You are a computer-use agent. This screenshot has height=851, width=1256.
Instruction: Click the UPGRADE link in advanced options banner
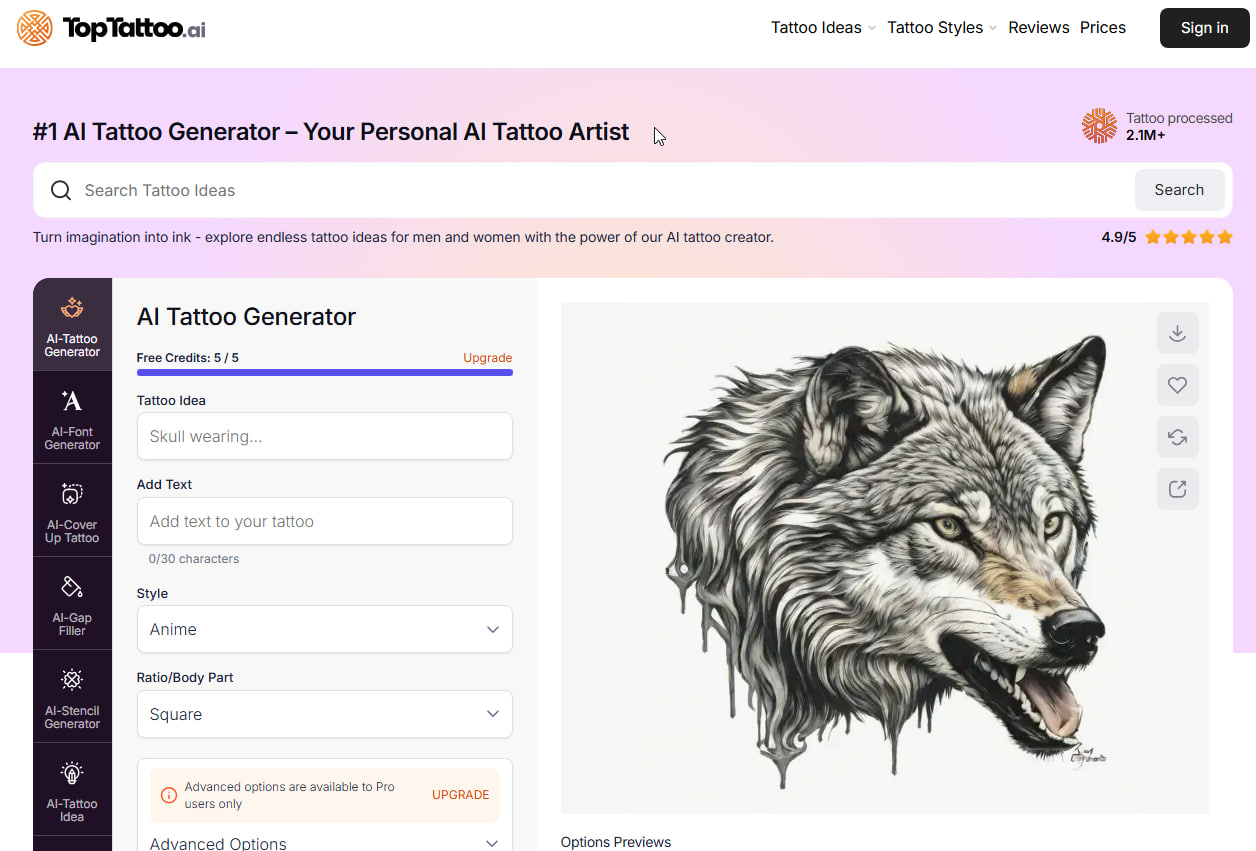tap(460, 794)
